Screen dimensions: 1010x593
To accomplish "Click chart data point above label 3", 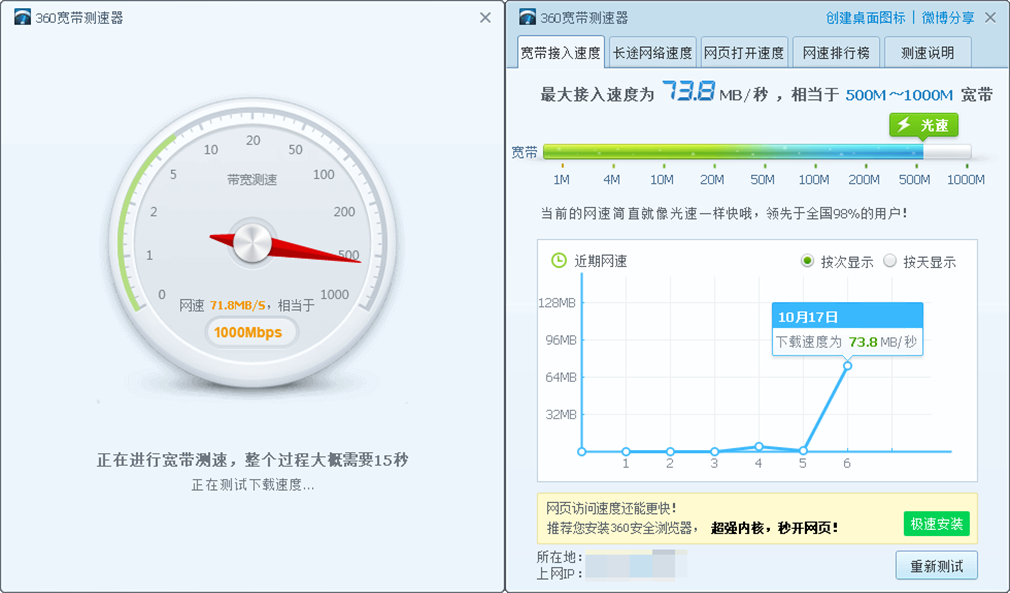I will [x=714, y=451].
